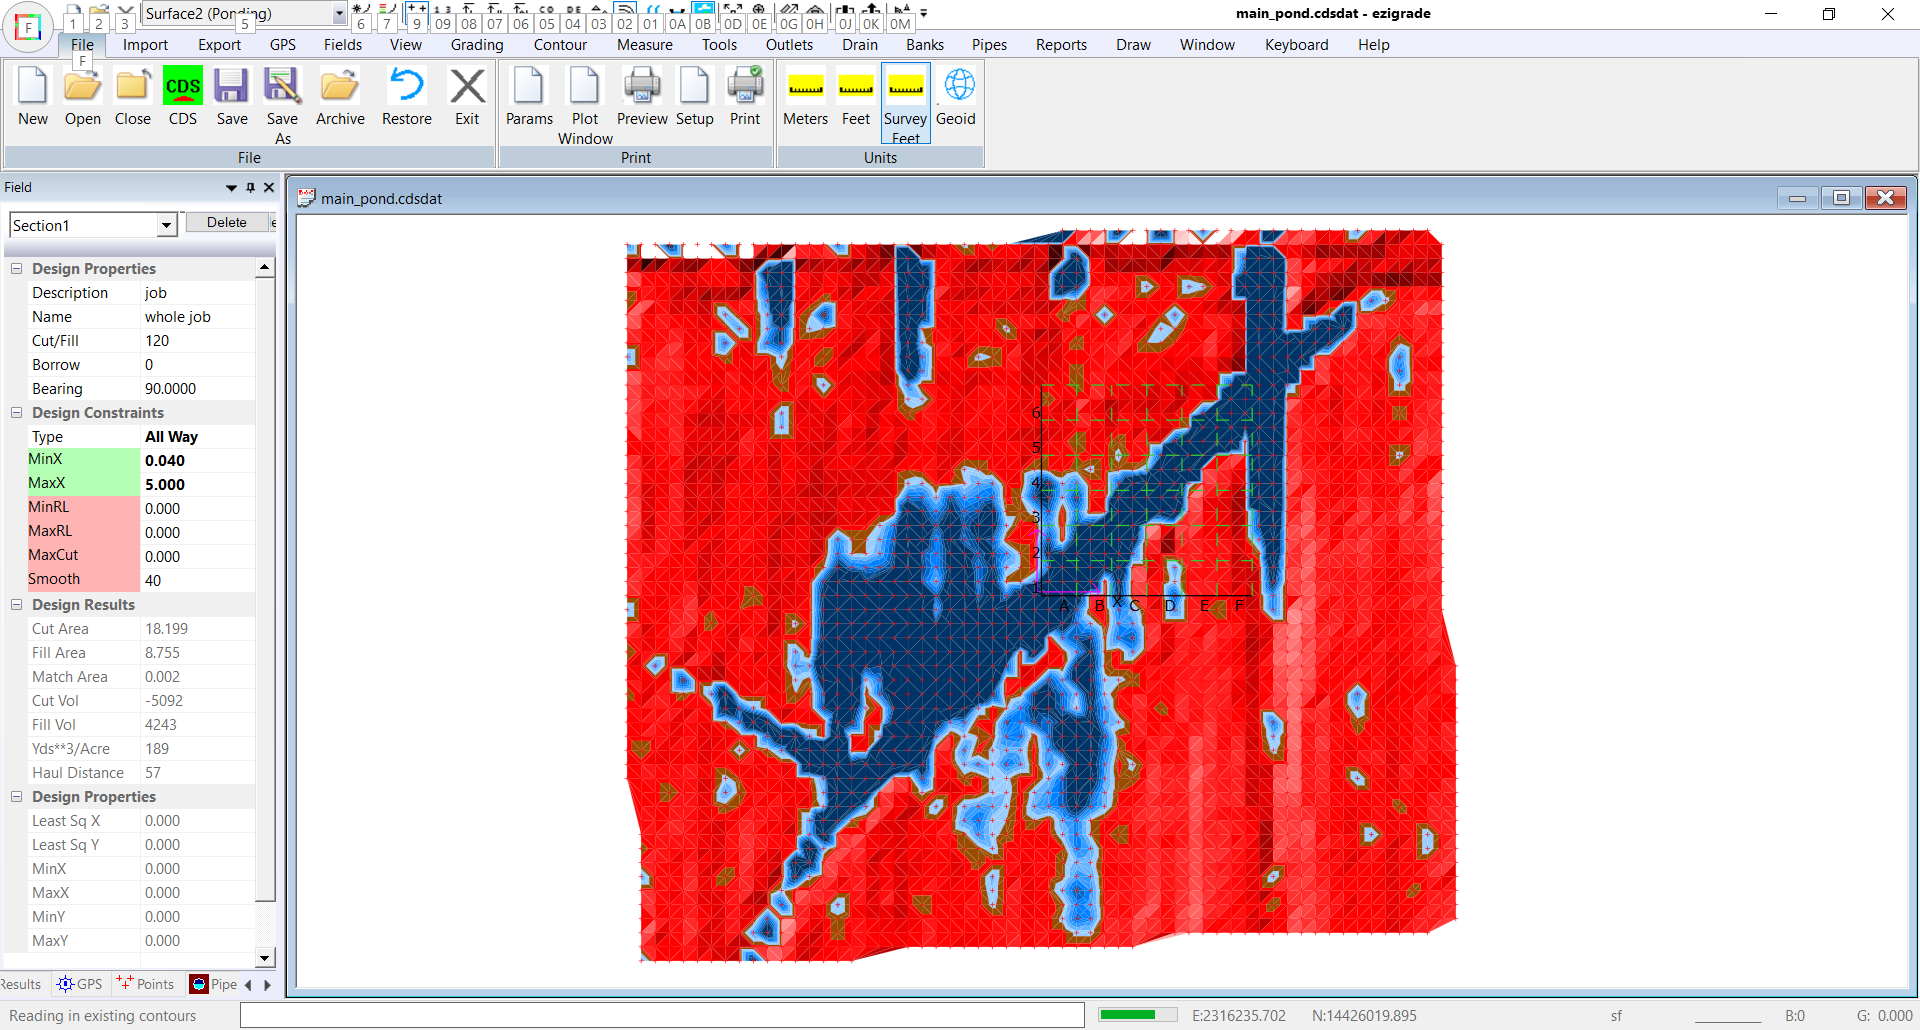Screen dimensions: 1920x1030
Task: Click the New file icon
Action: click(x=33, y=88)
